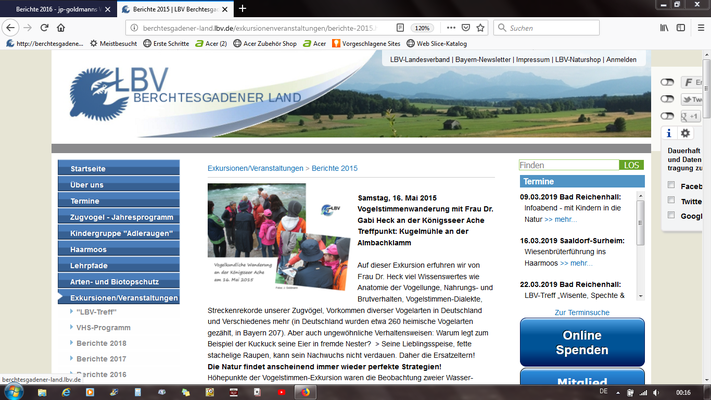The height and width of the screenshot is (400, 711).
Task: Open the Impressum header link
Action: coord(533,59)
